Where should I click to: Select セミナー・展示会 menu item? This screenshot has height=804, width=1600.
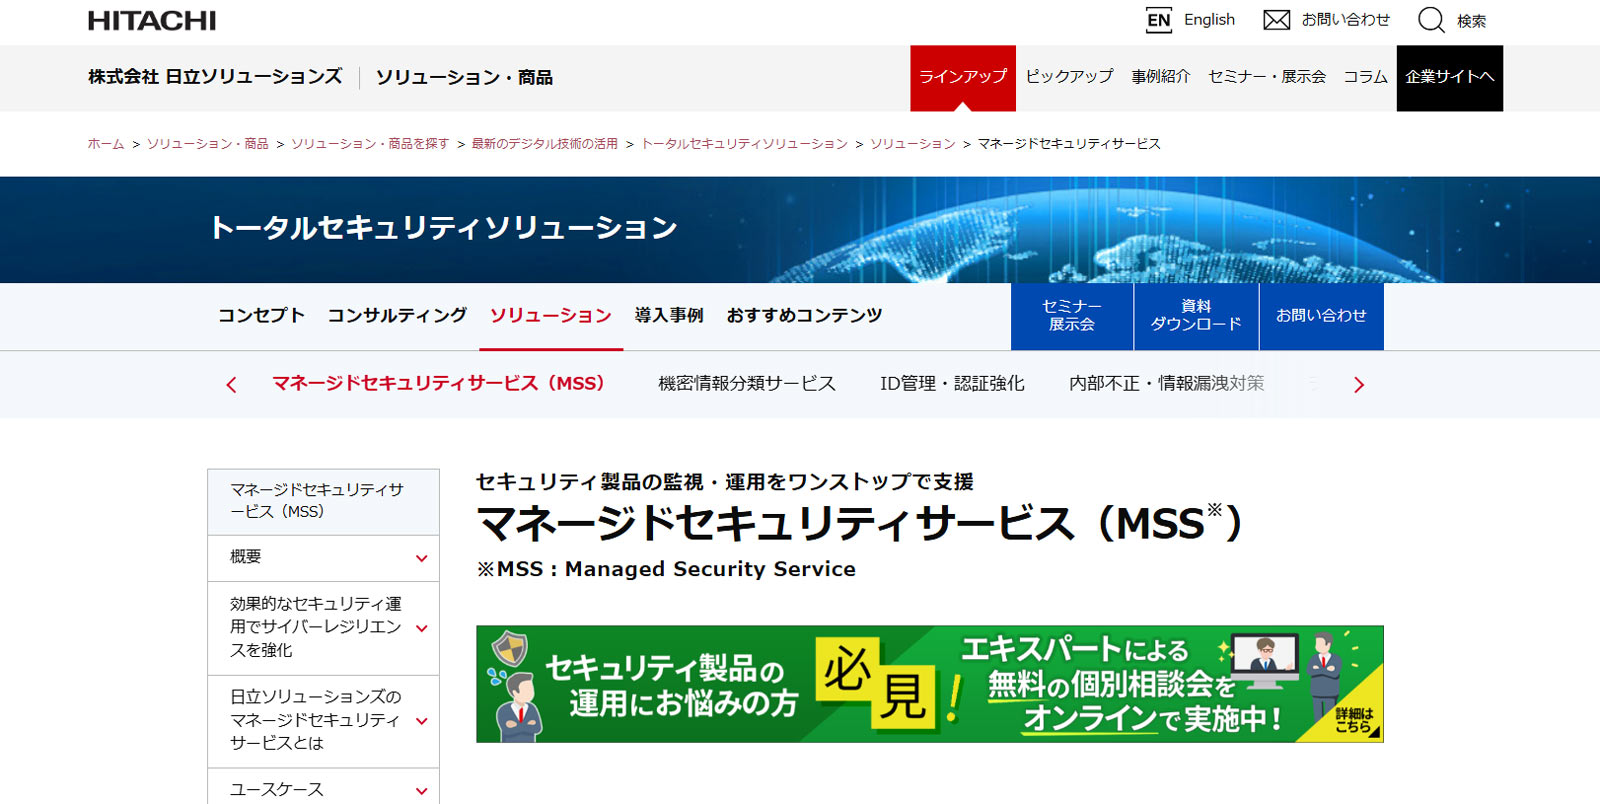click(x=1267, y=77)
